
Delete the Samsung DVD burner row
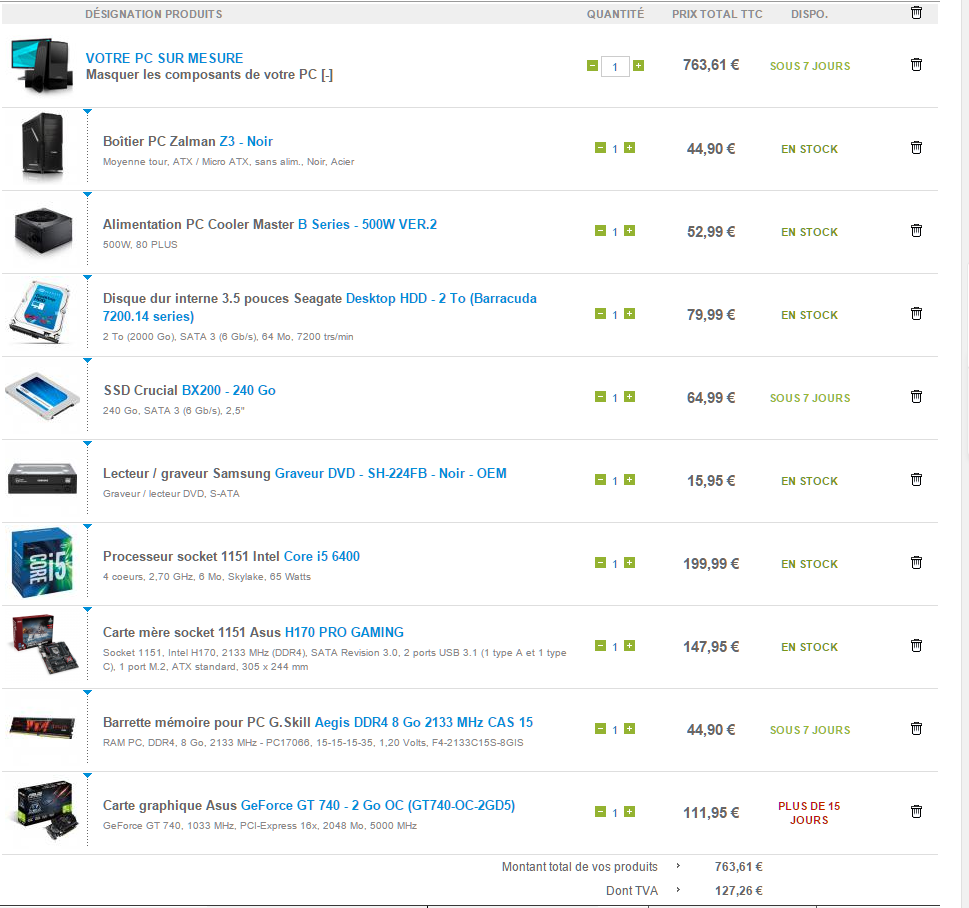916,480
